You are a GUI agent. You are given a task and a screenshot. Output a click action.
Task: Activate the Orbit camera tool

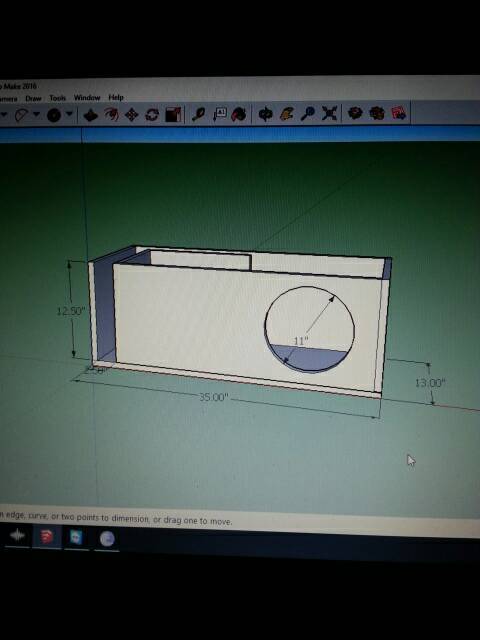pyautogui.click(x=265, y=114)
